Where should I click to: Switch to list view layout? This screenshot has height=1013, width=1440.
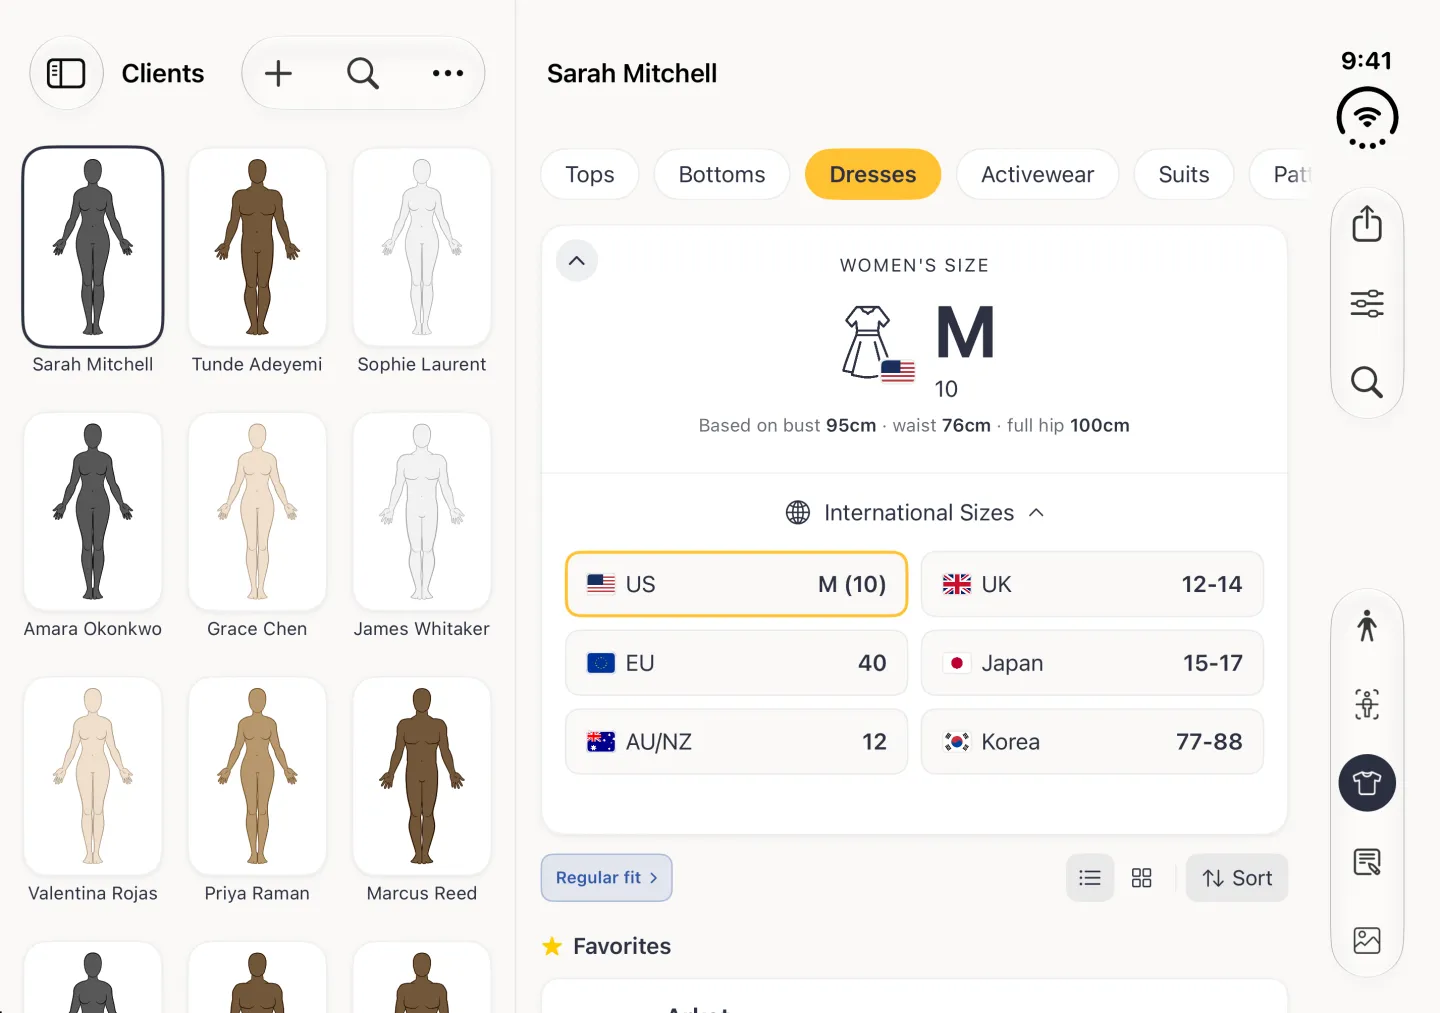pyautogui.click(x=1090, y=878)
